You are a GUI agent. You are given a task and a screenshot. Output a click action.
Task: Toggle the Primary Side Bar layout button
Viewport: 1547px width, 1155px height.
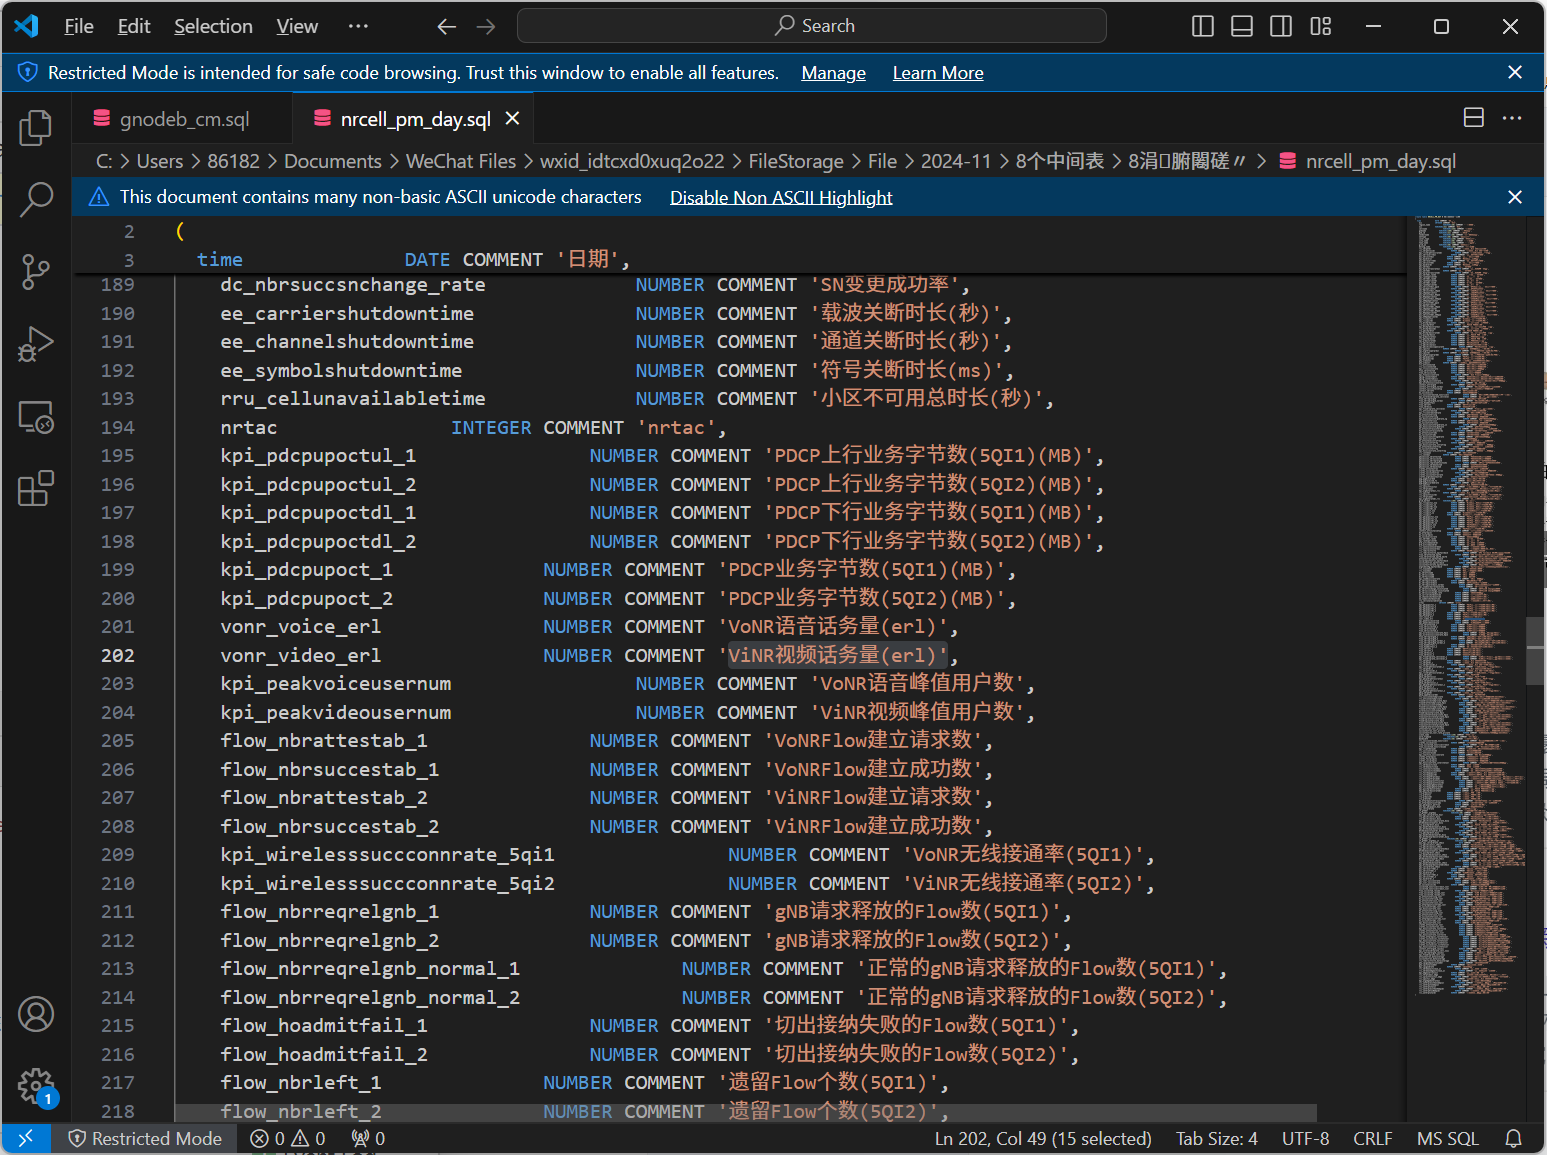(1203, 26)
